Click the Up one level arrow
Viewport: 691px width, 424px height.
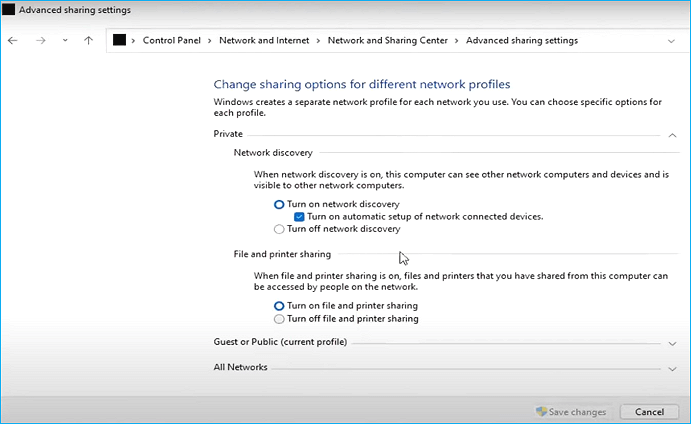pyautogui.click(x=88, y=41)
